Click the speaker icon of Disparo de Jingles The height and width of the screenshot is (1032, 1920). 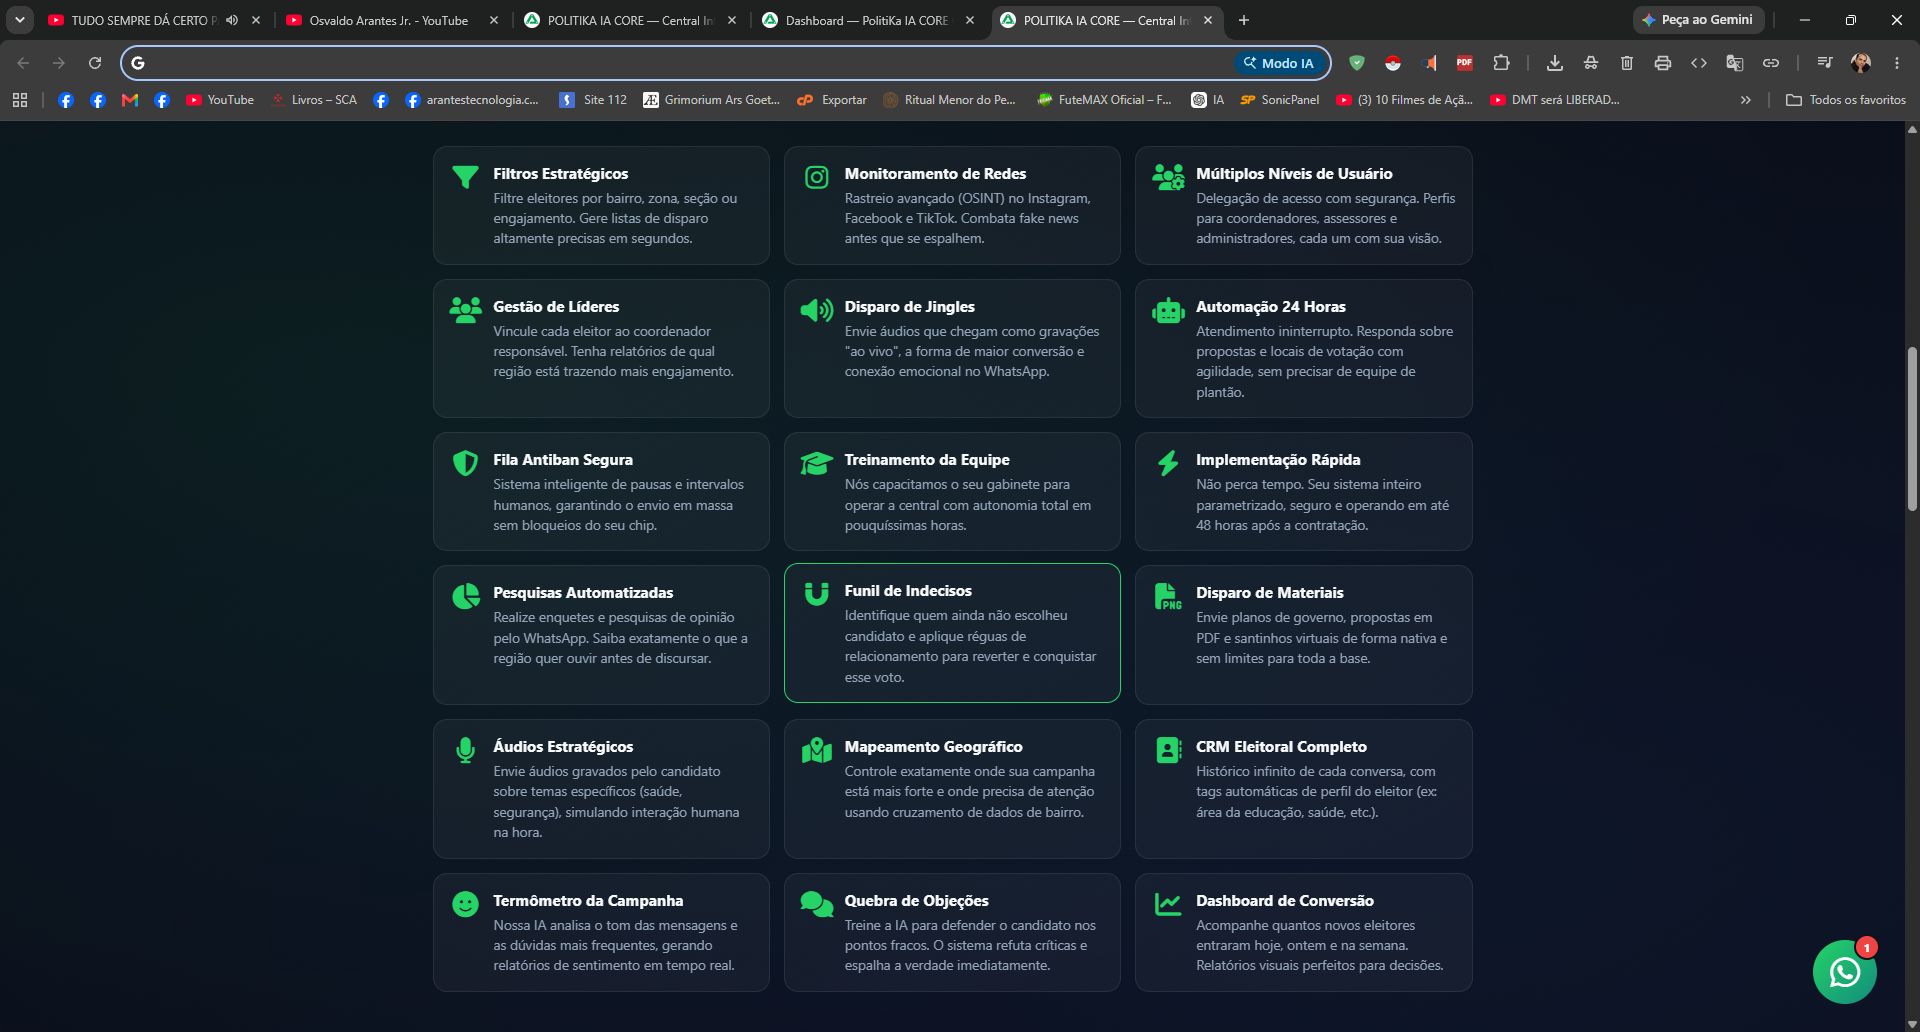pyautogui.click(x=817, y=310)
